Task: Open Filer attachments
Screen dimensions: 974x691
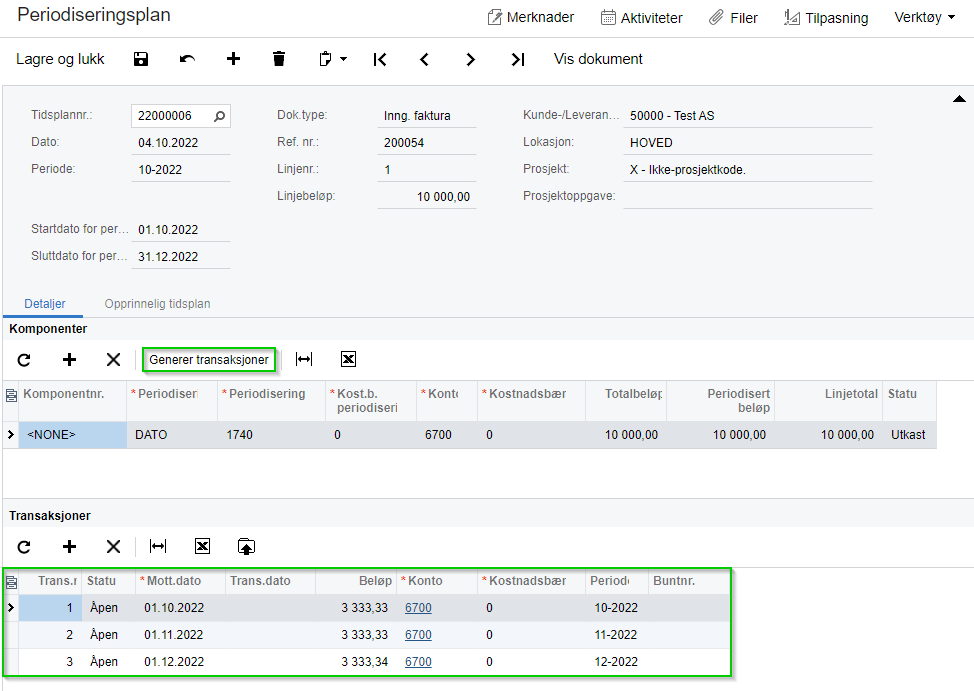Action: tap(733, 18)
